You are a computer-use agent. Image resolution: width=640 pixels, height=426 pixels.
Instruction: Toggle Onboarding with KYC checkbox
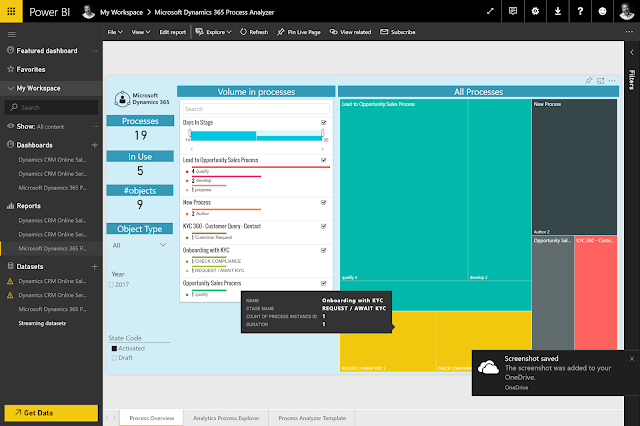click(x=324, y=250)
